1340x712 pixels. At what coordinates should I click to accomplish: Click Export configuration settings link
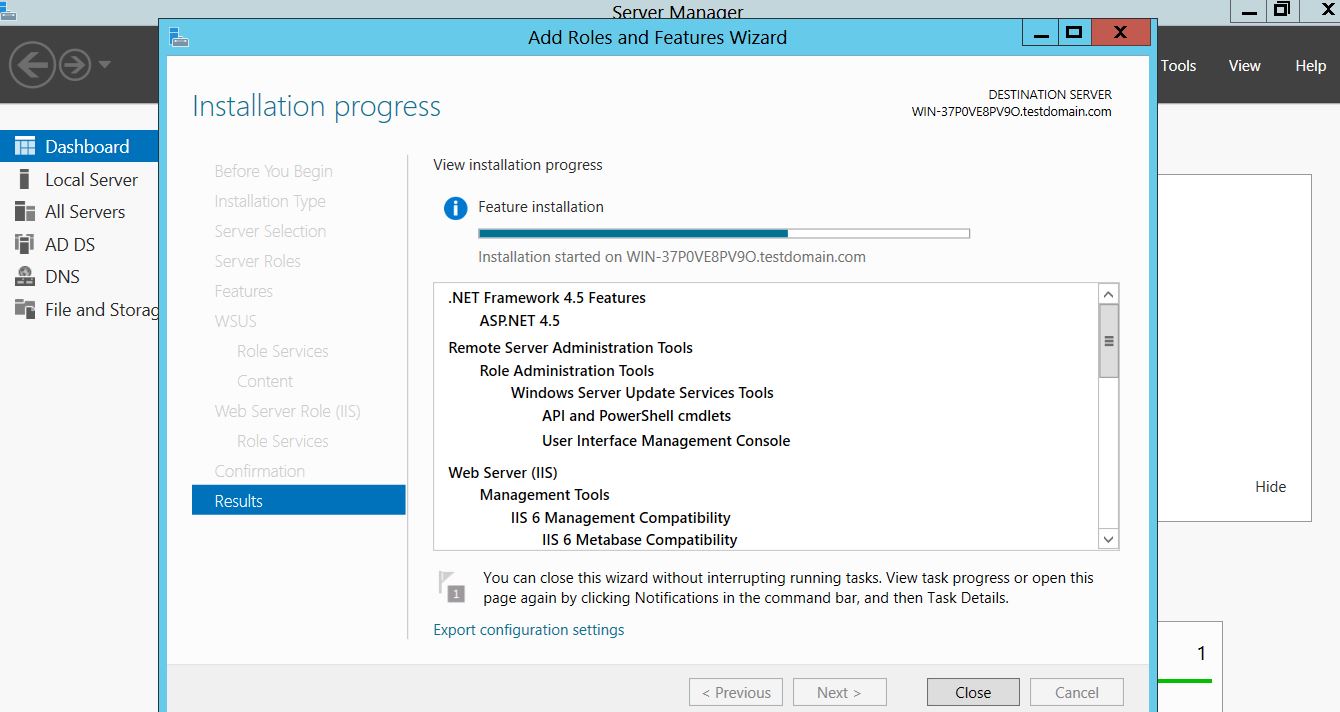528,630
